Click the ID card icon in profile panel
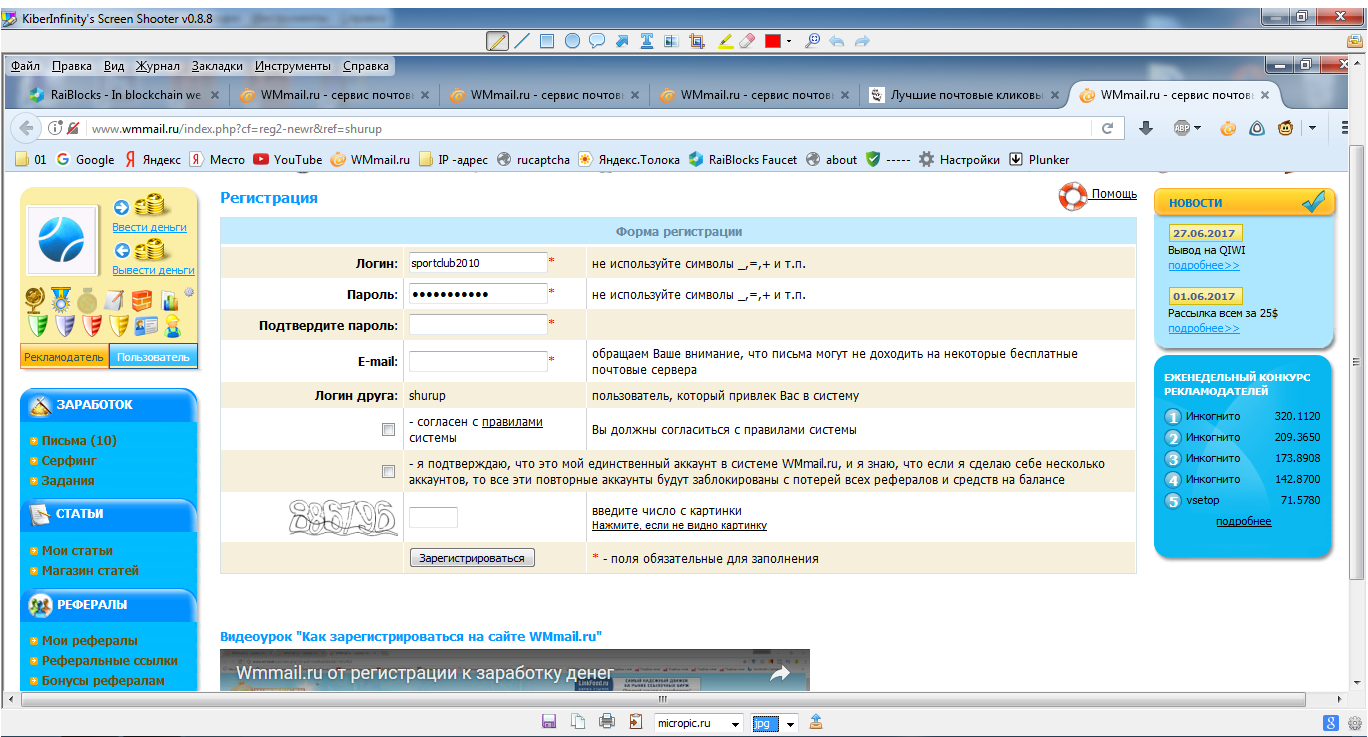The height and width of the screenshot is (737, 1368). (146, 326)
